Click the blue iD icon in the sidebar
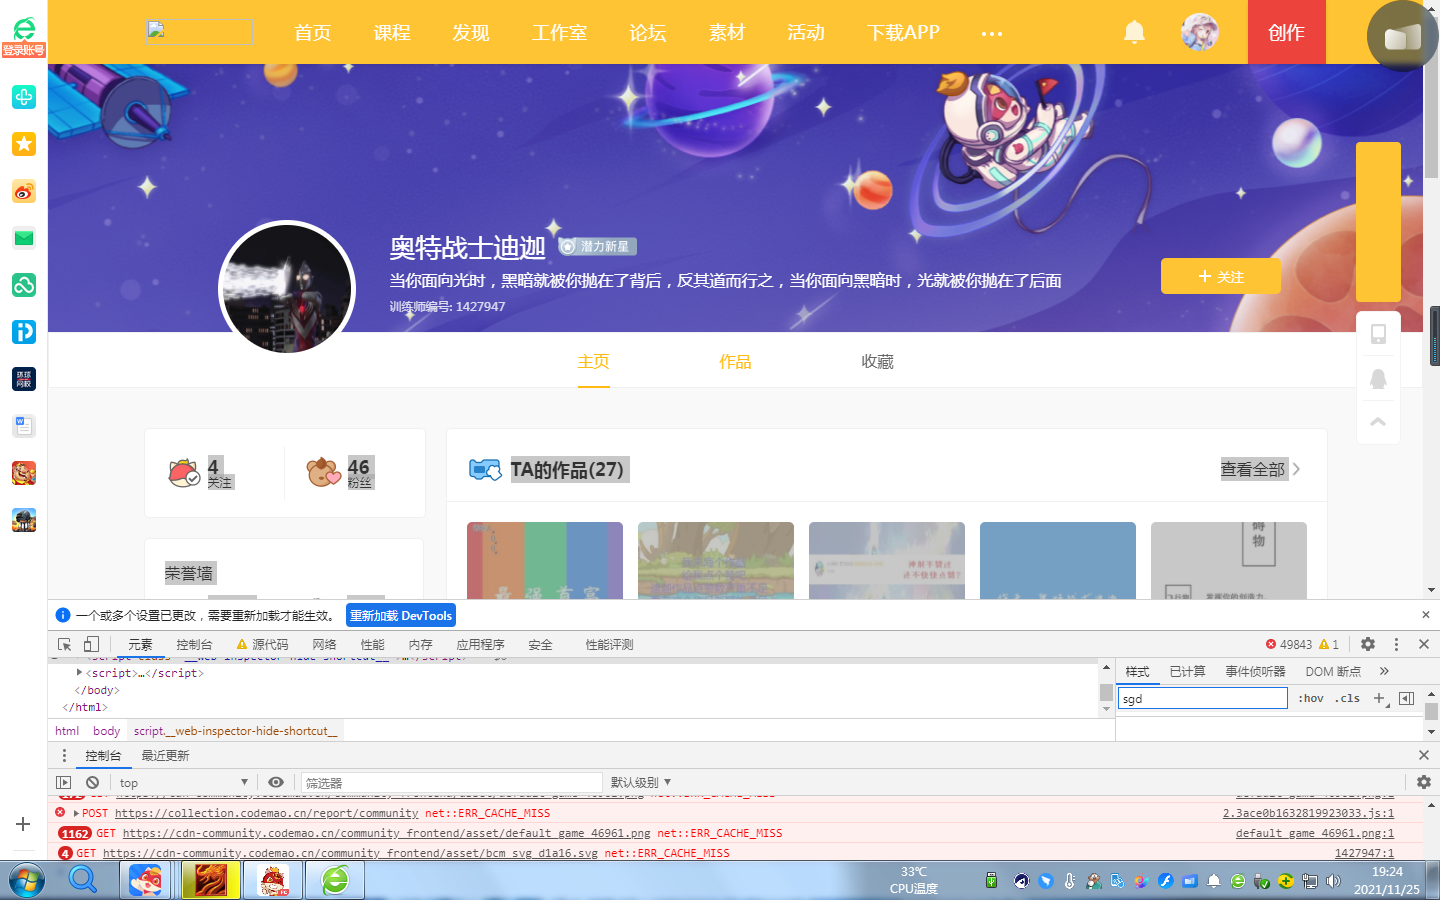Image resolution: width=1440 pixels, height=900 pixels. pos(24,331)
